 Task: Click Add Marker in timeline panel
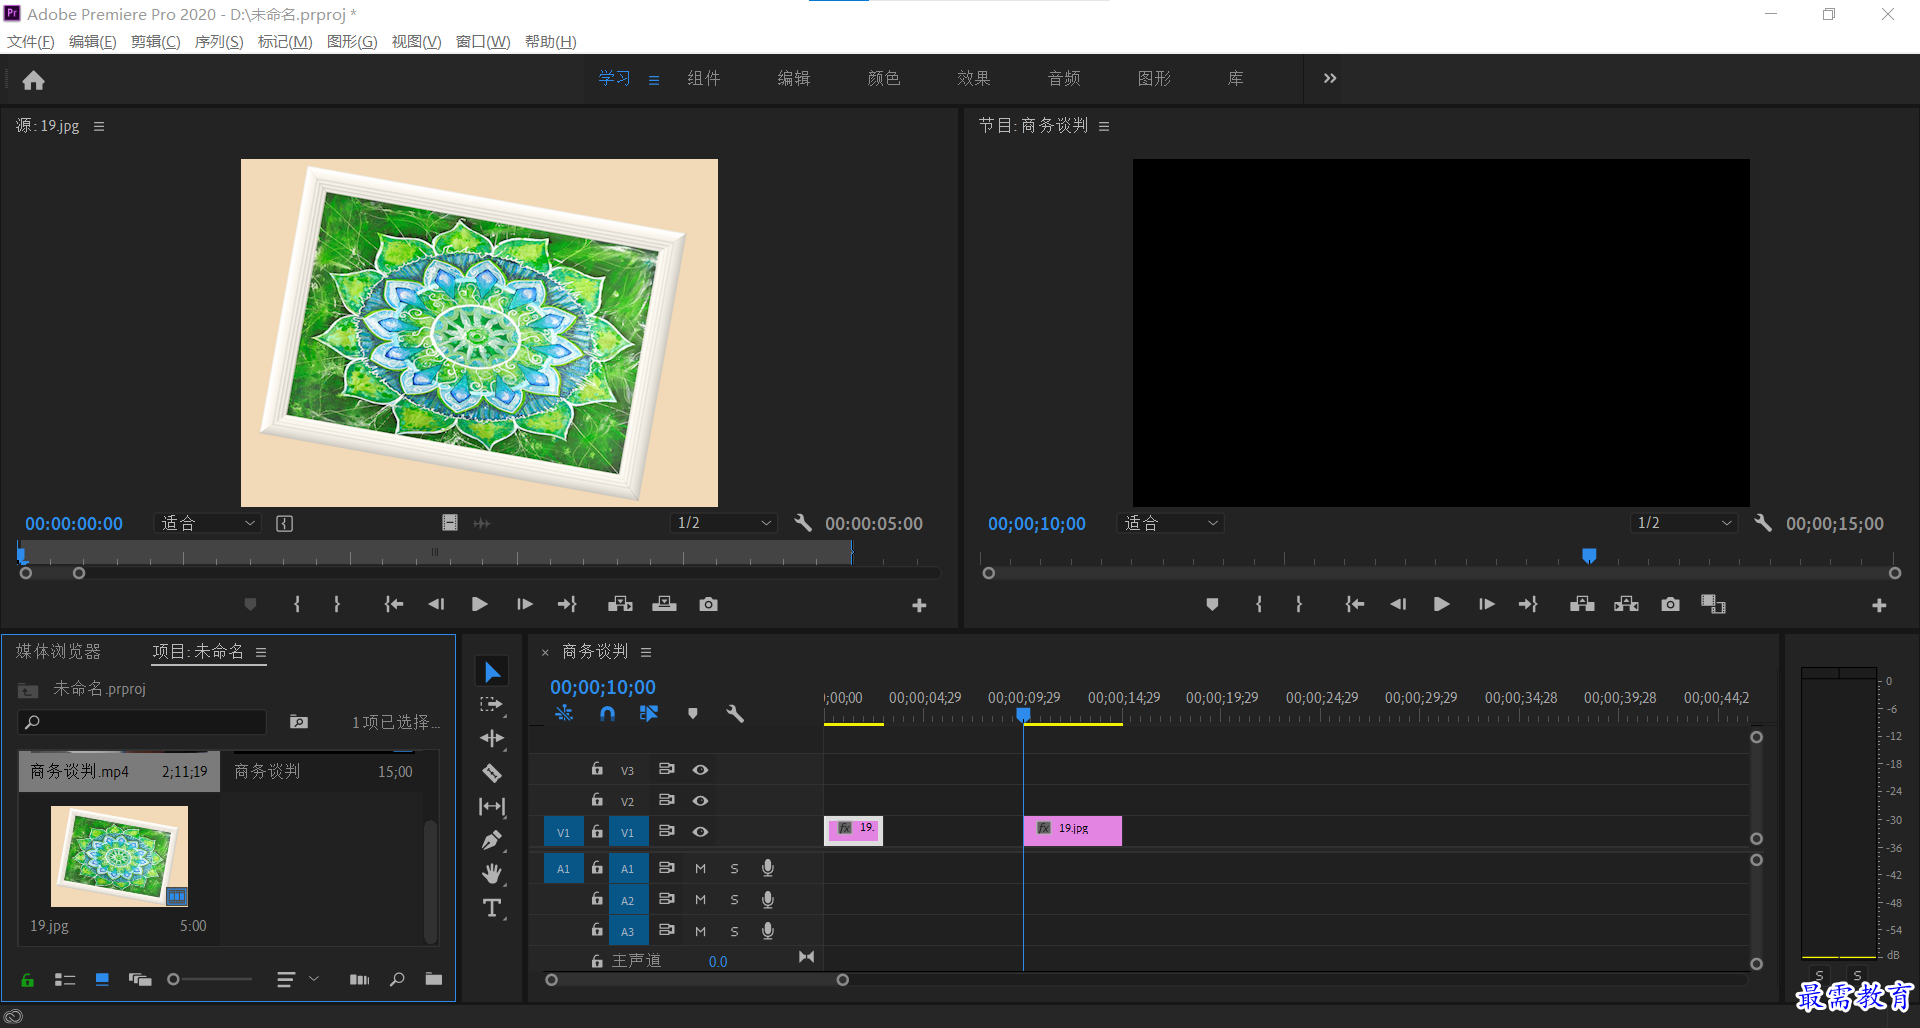[x=692, y=714]
